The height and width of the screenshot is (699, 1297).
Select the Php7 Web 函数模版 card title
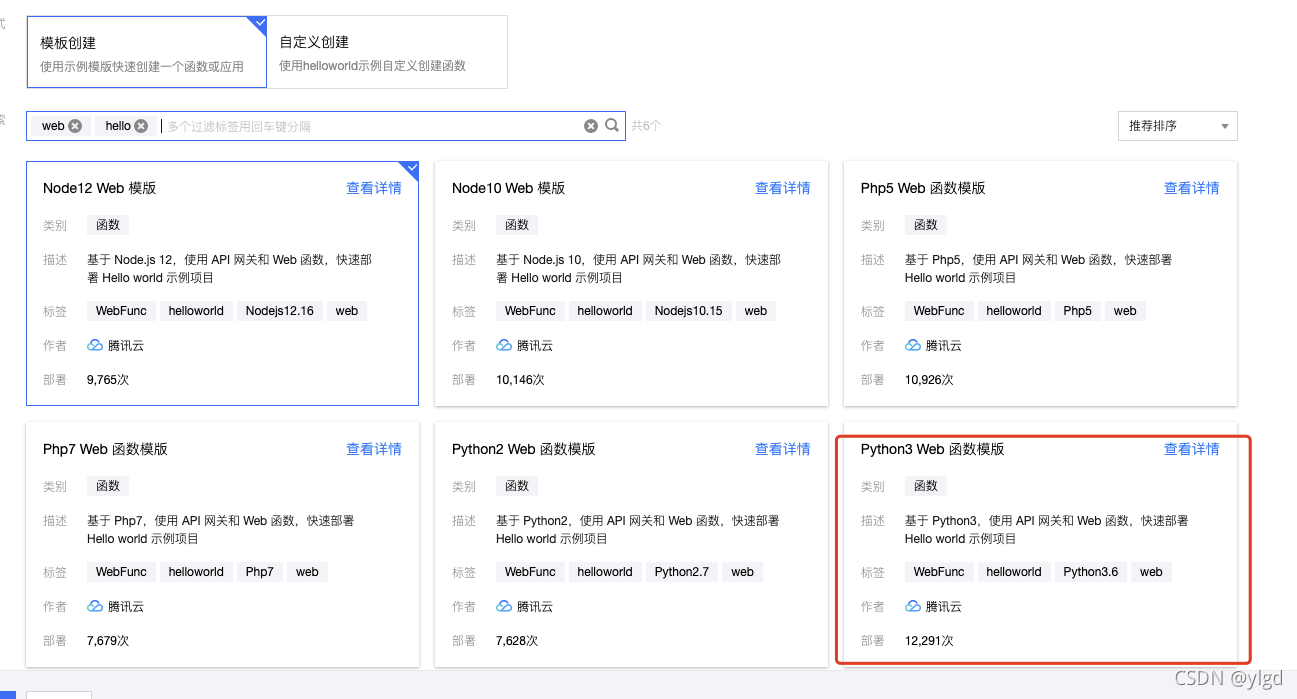pyautogui.click(x=105, y=449)
